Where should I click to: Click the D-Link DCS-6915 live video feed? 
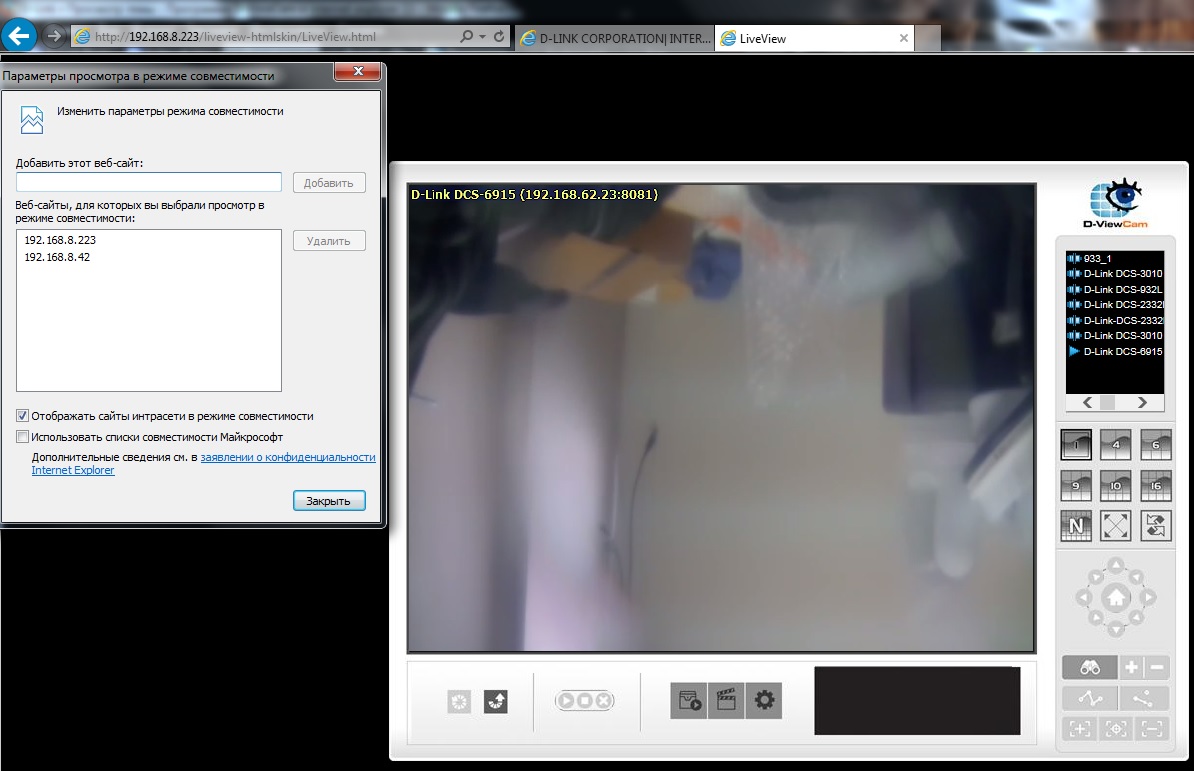(721, 418)
